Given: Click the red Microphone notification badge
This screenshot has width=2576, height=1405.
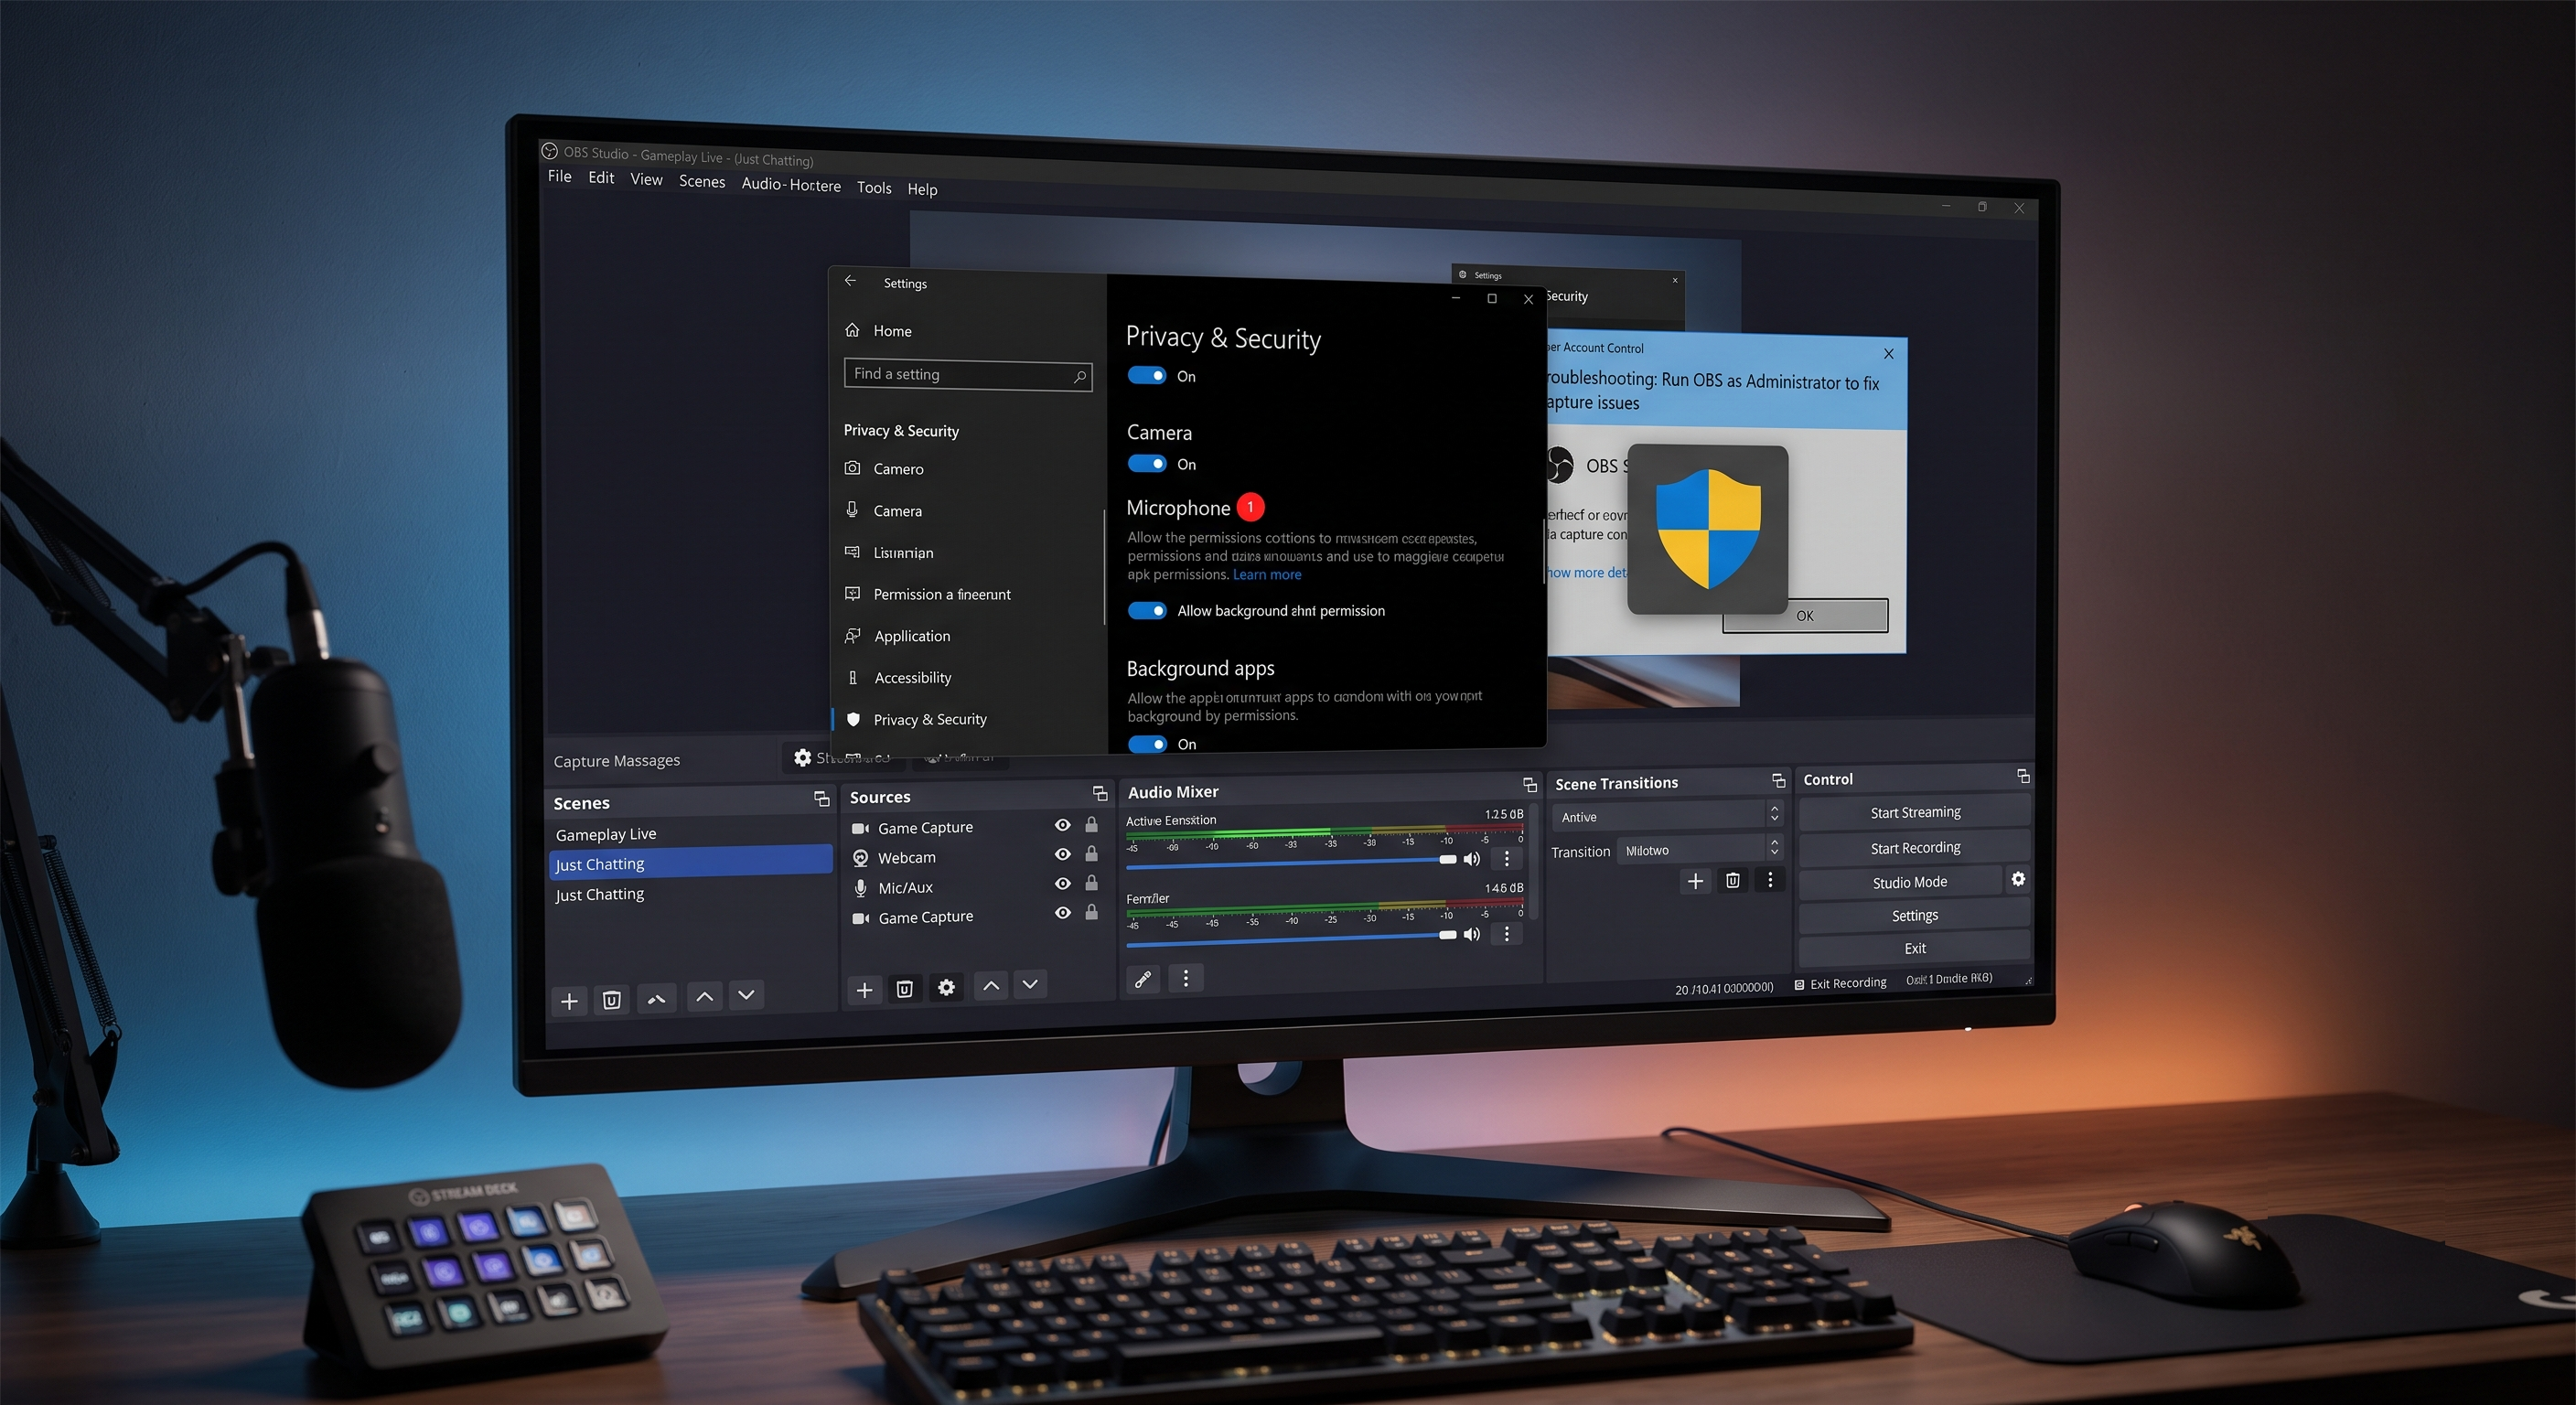Looking at the screenshot, I should click(x=1250, y=507).
